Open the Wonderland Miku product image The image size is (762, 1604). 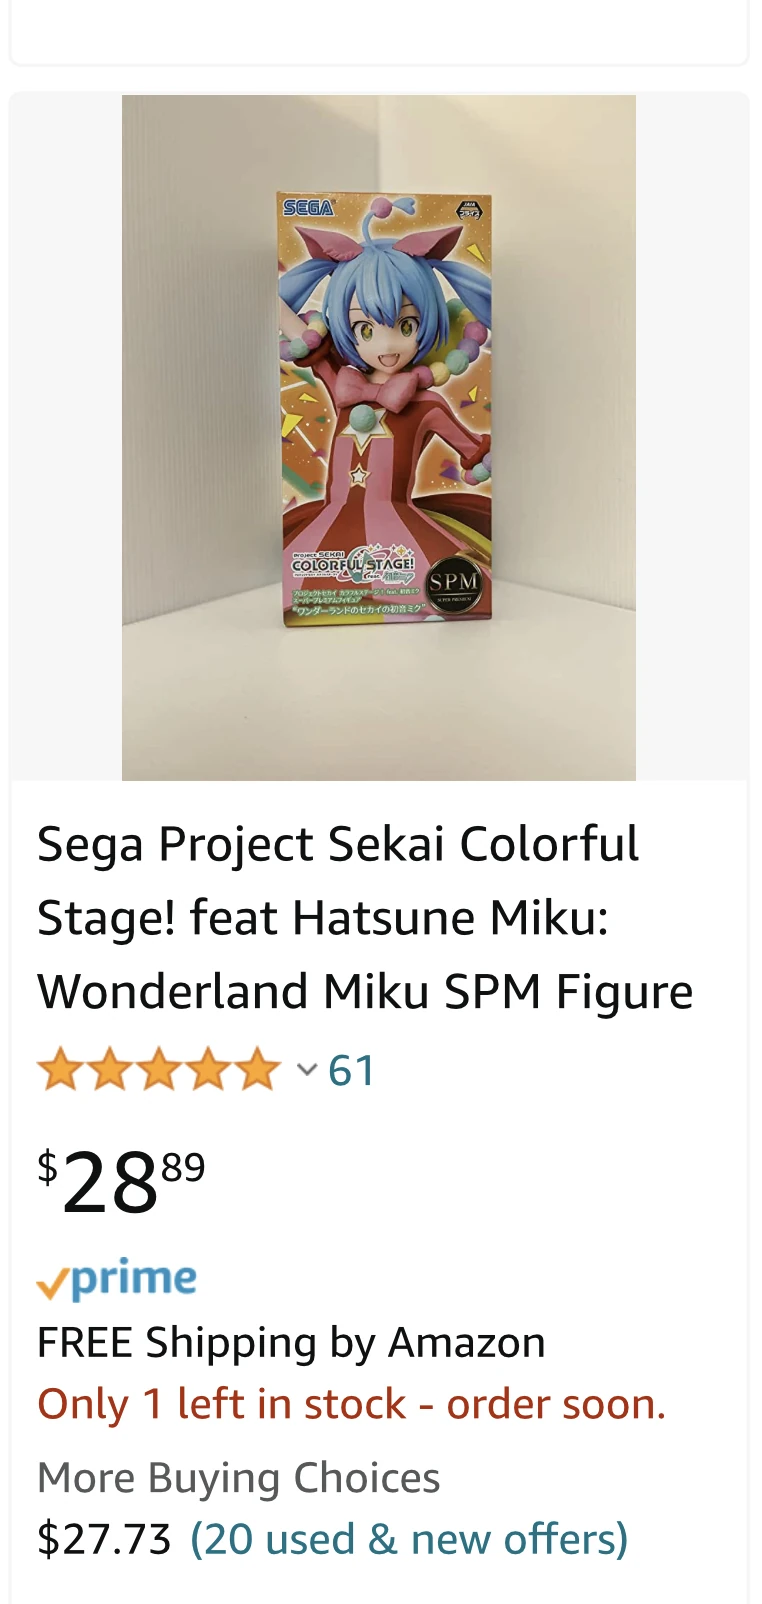coord(378,437)
